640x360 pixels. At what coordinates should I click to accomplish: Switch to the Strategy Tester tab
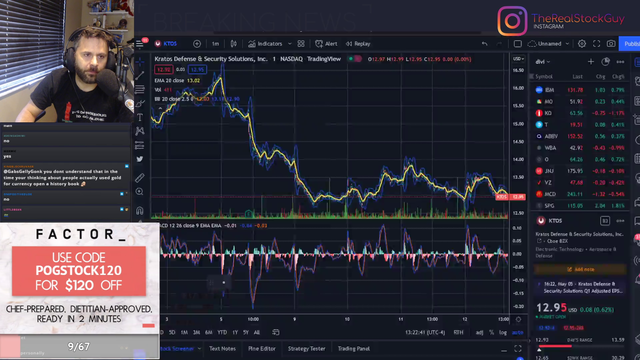click(x=307, y=349)
